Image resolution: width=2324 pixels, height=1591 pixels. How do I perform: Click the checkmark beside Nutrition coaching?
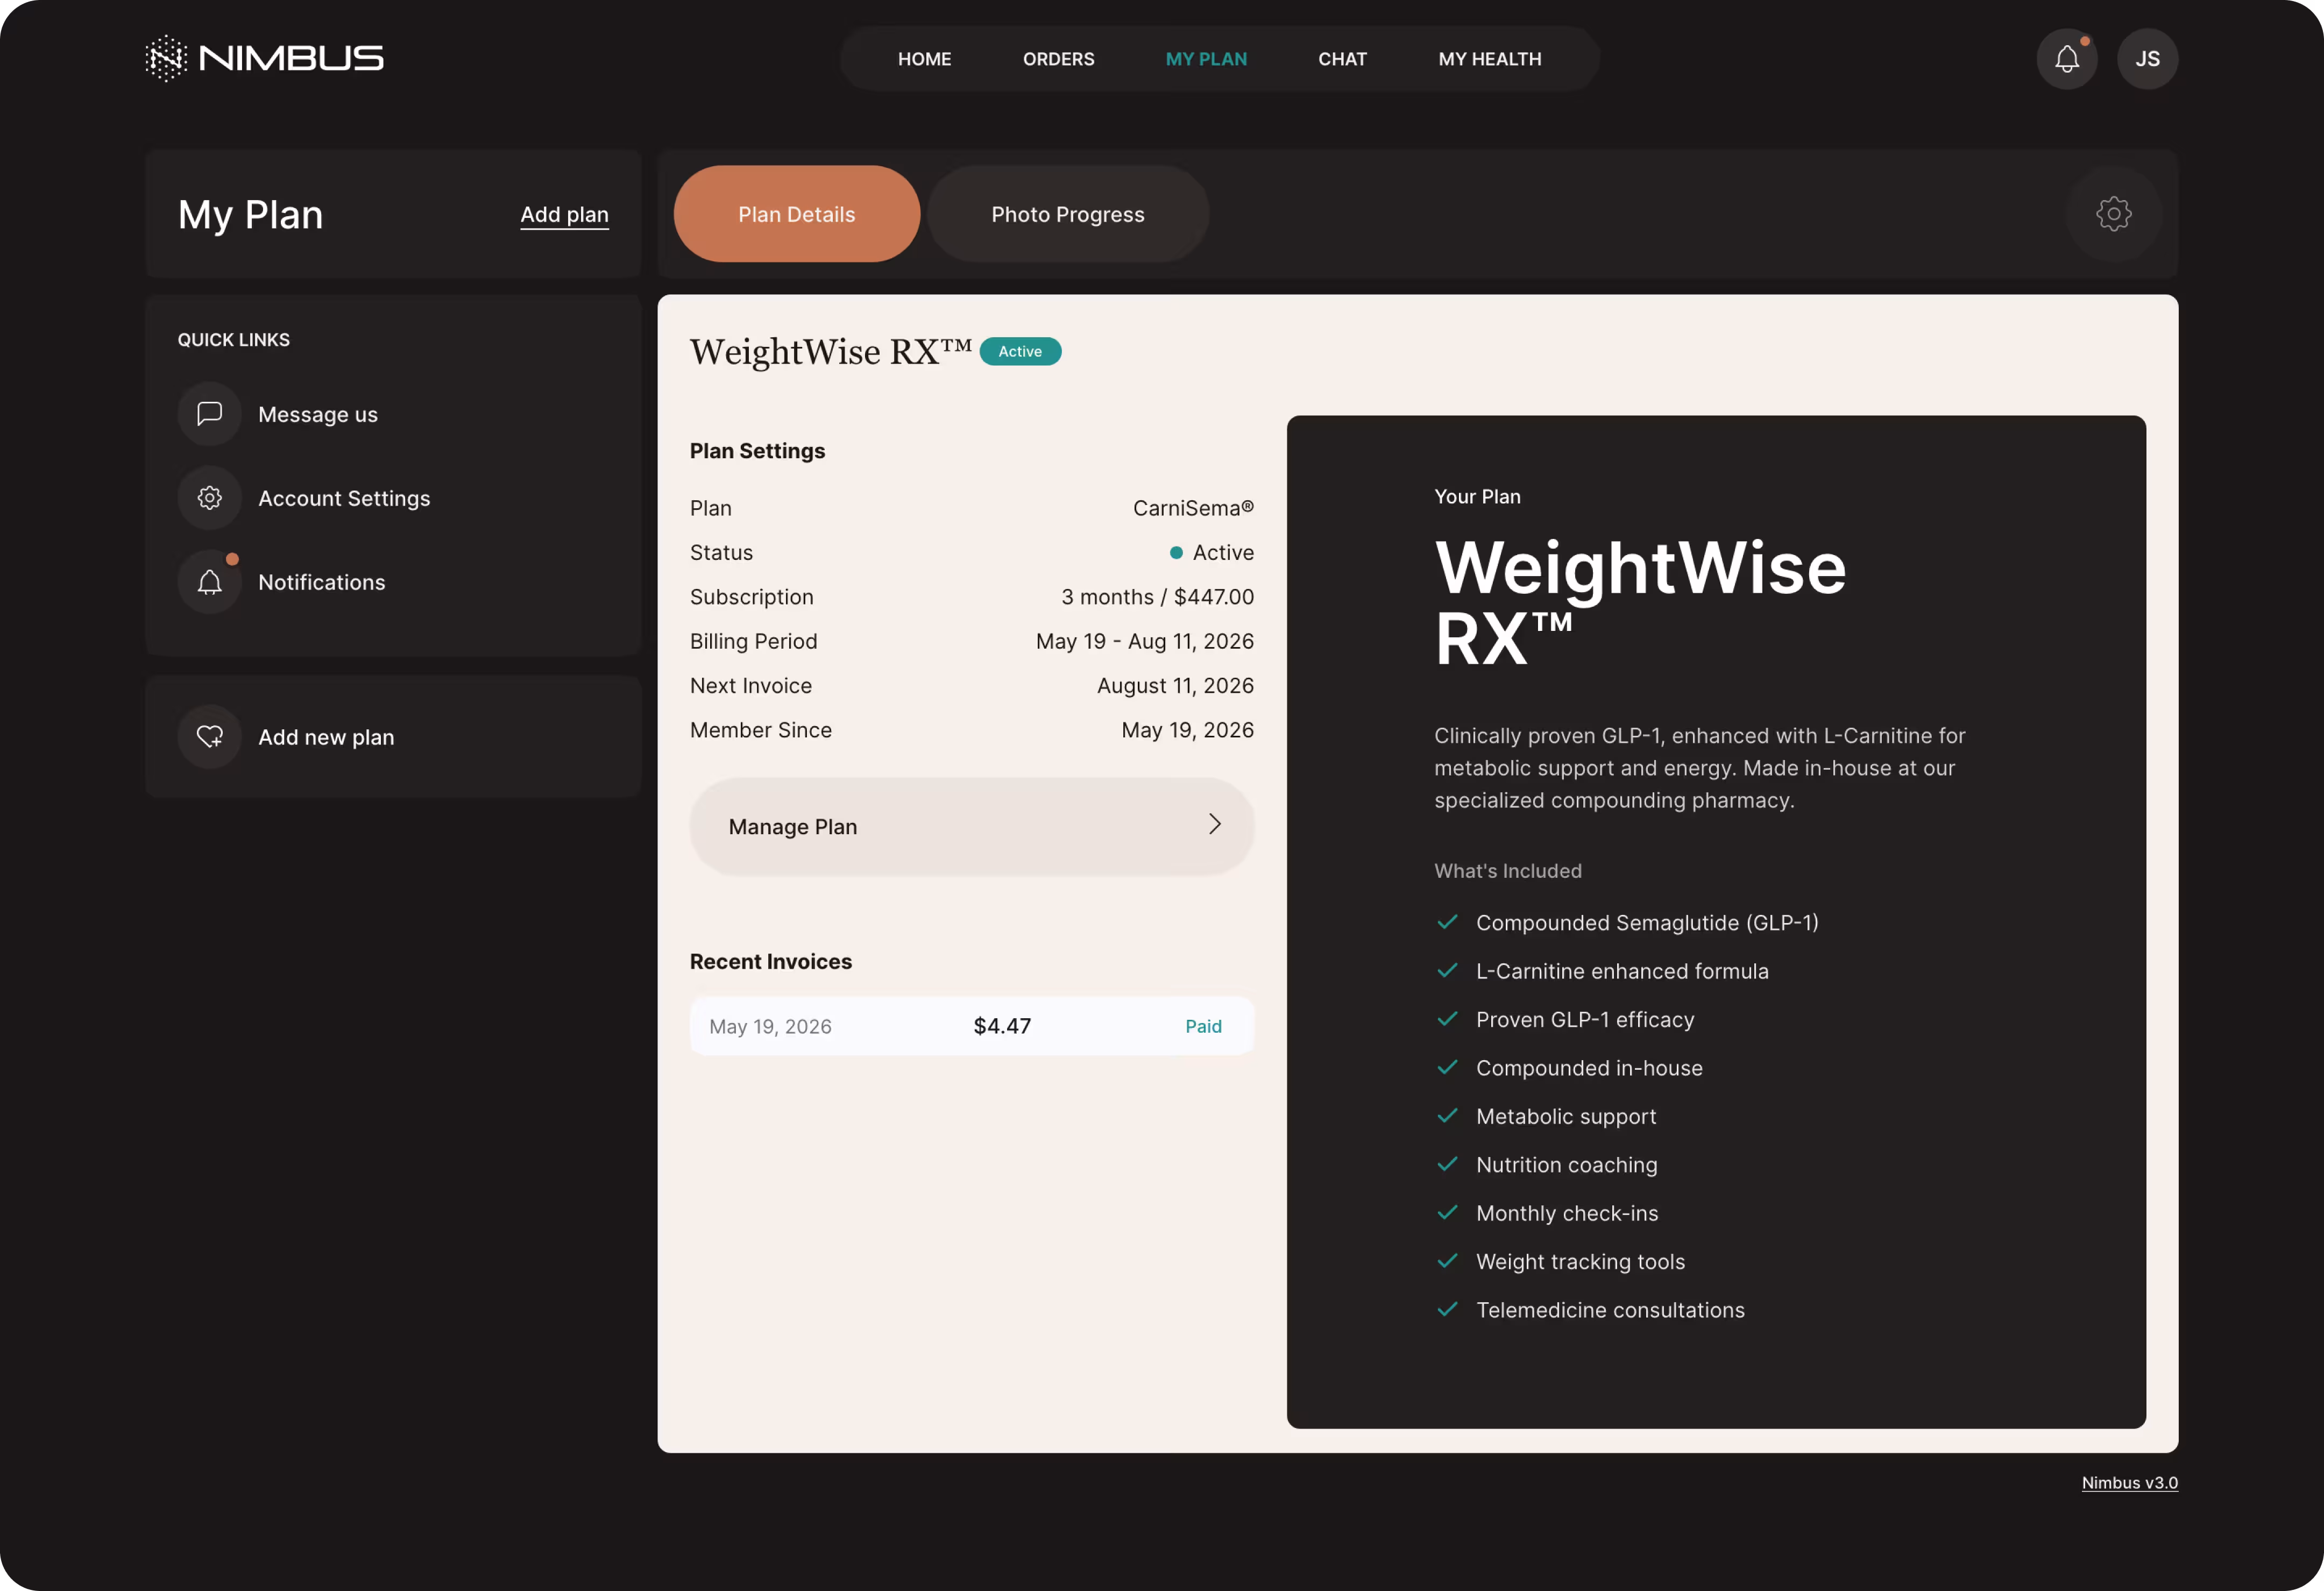point(1447,1164)
